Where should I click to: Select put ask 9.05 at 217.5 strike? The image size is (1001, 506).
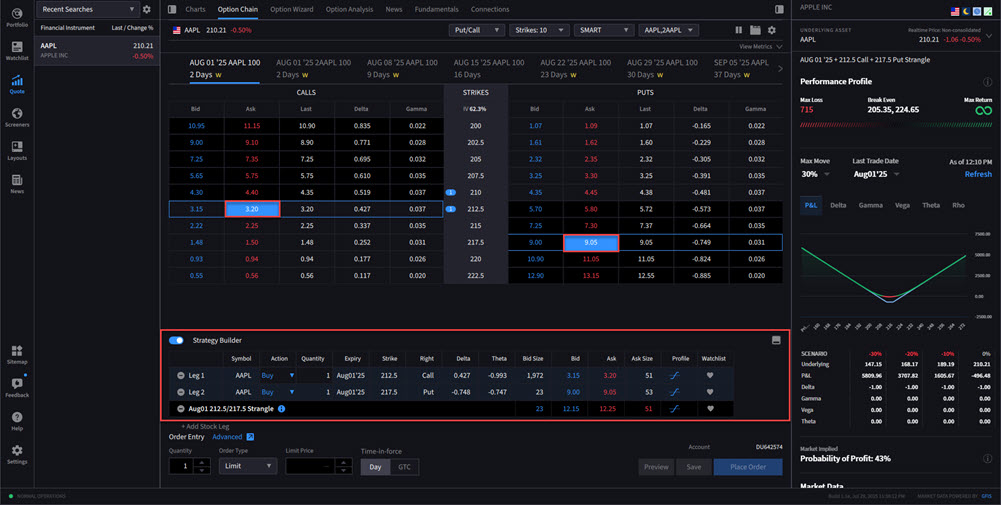591,242
